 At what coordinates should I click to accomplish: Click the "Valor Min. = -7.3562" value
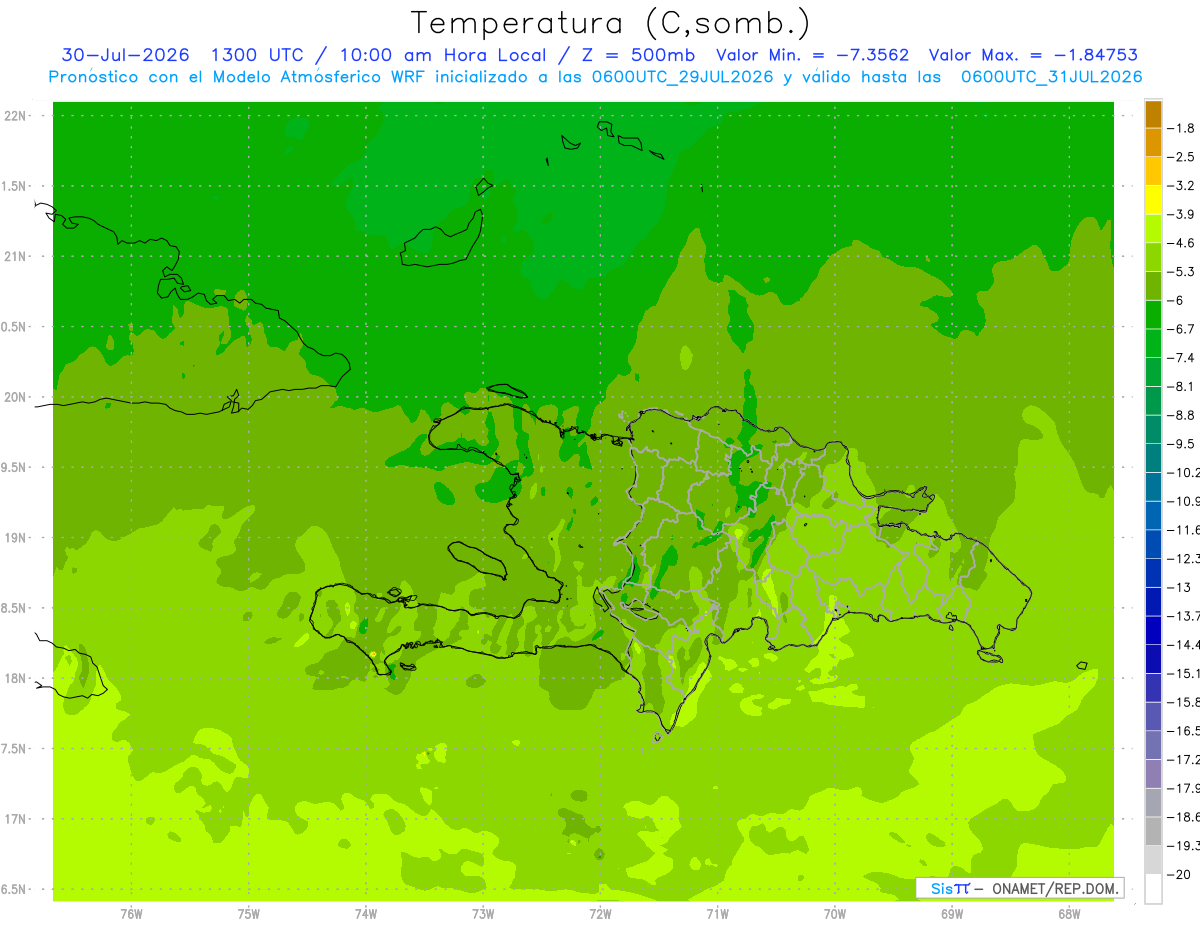pyautogui.click(x=813, y=55)
